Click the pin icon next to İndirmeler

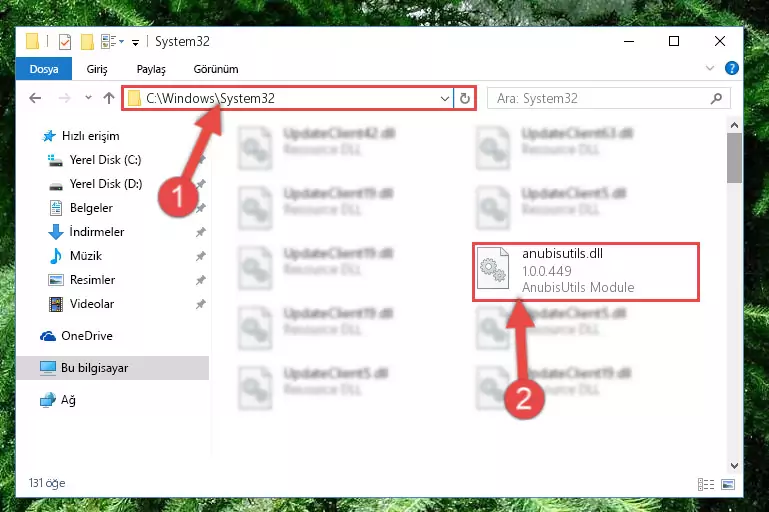pos(201,232)
